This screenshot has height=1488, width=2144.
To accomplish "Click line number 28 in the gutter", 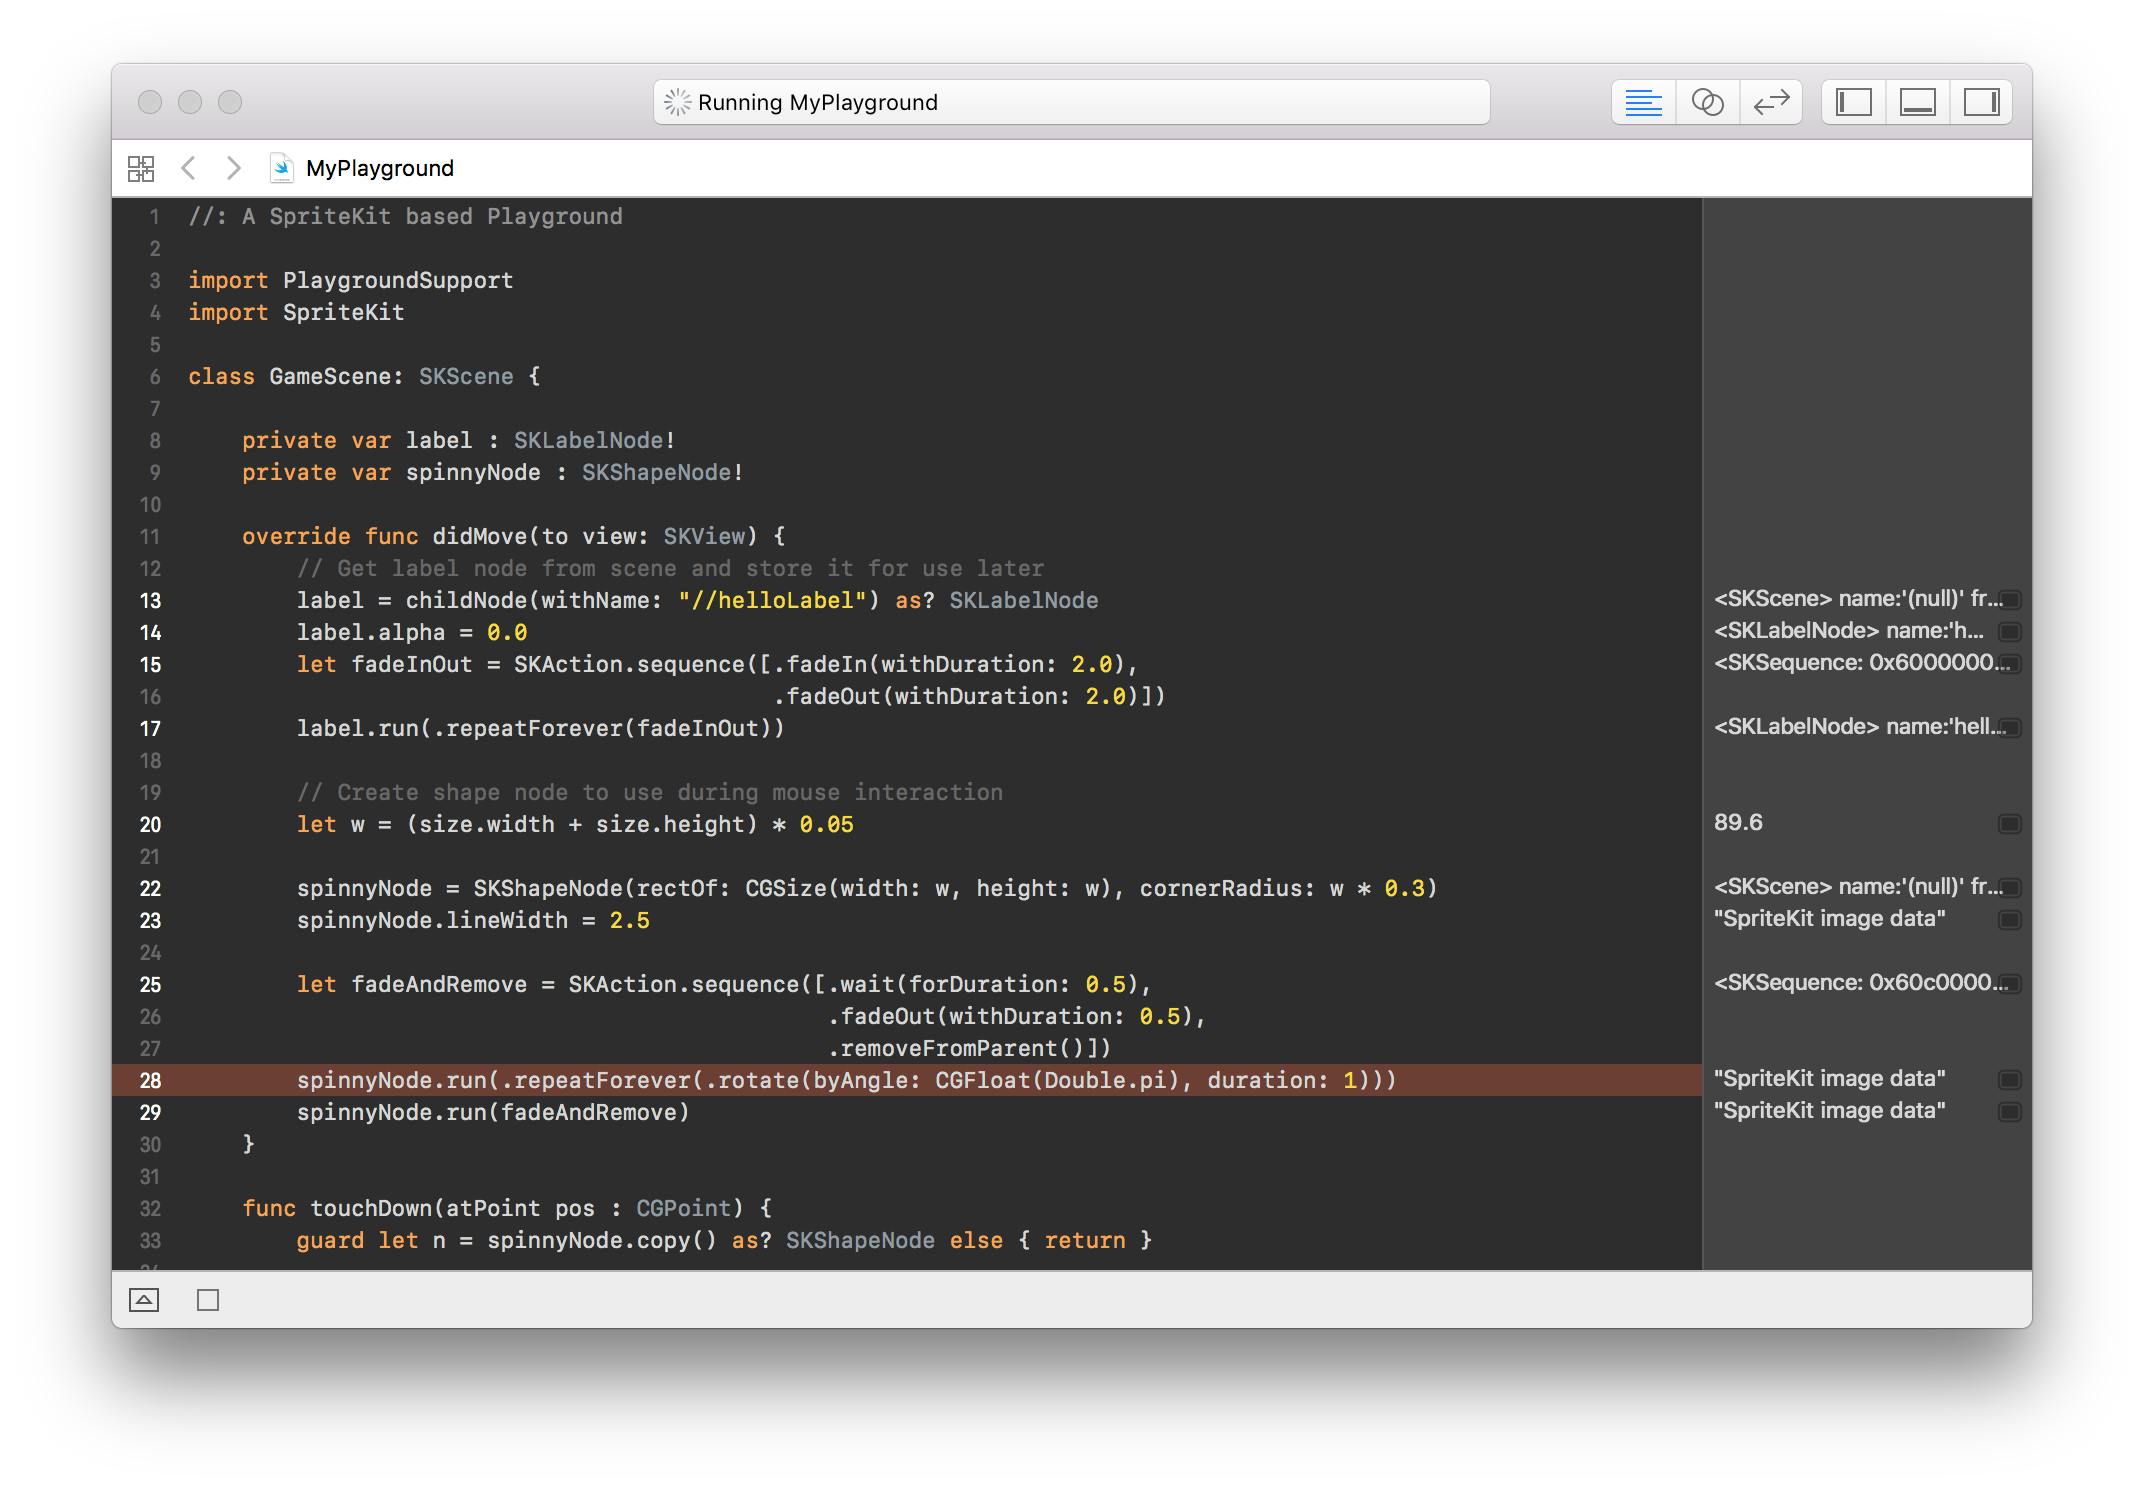I will [x=150, y=1080].
